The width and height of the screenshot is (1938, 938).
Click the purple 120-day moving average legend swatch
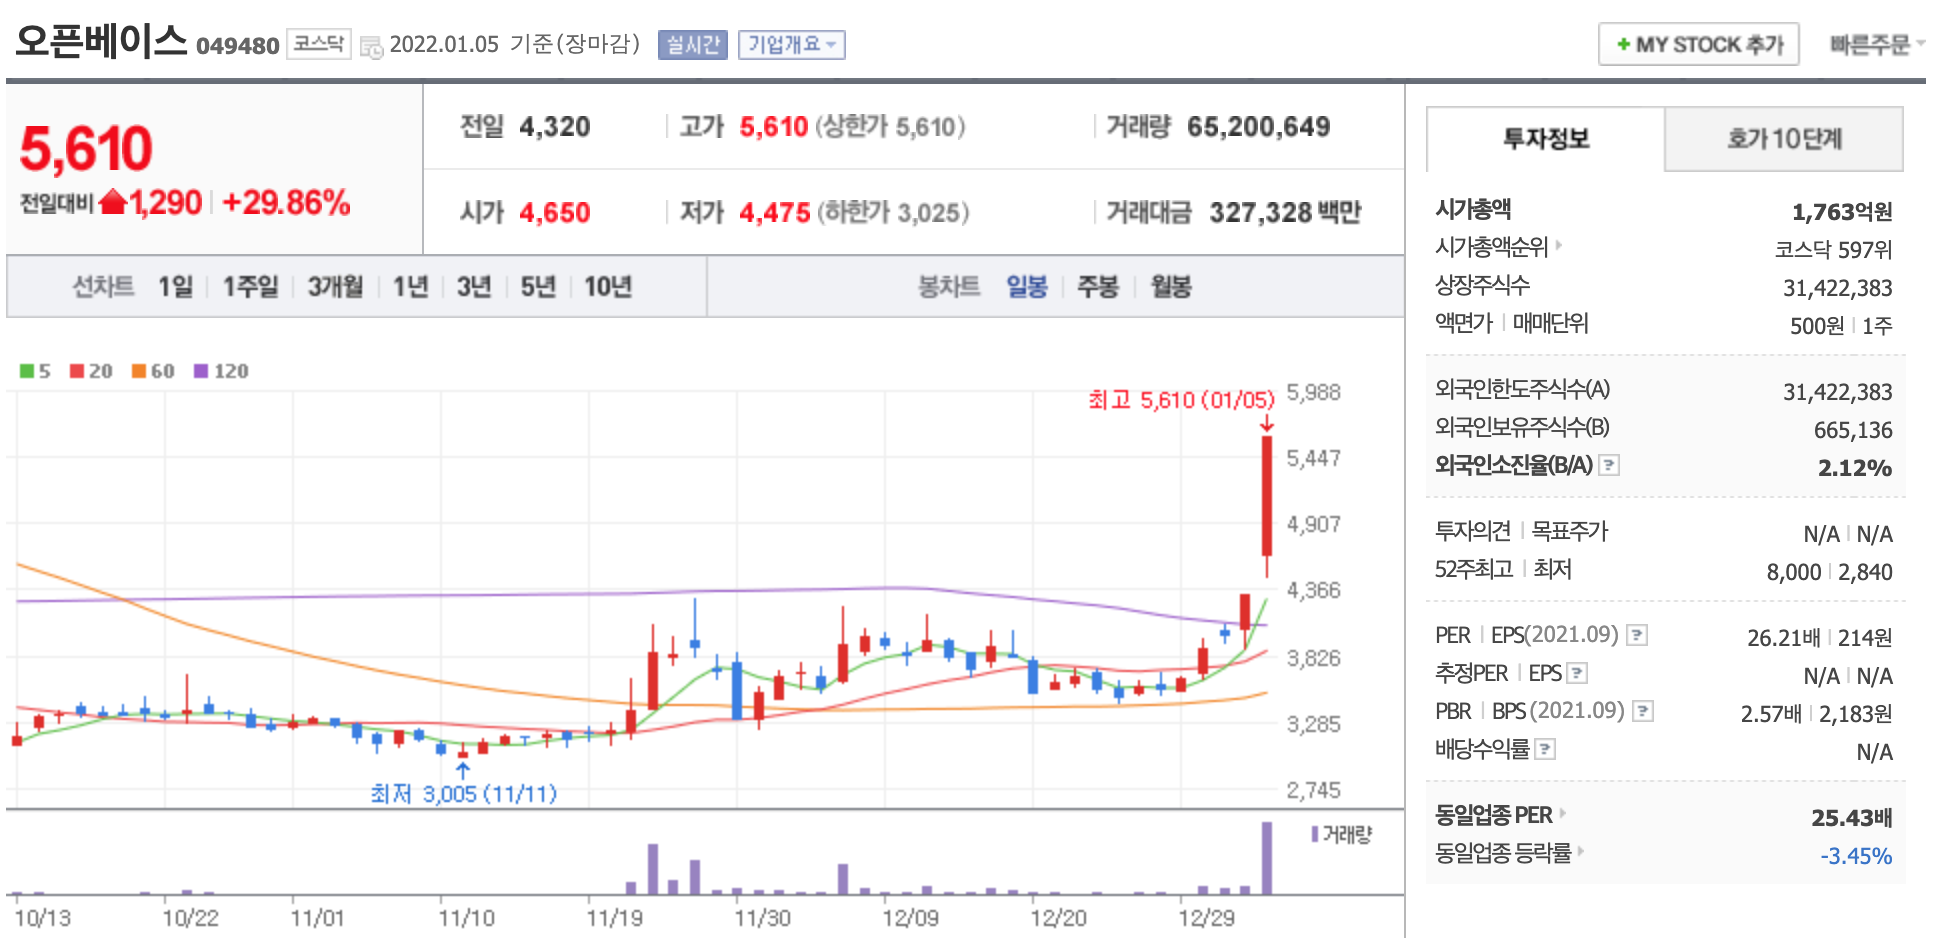coord(201,371)
